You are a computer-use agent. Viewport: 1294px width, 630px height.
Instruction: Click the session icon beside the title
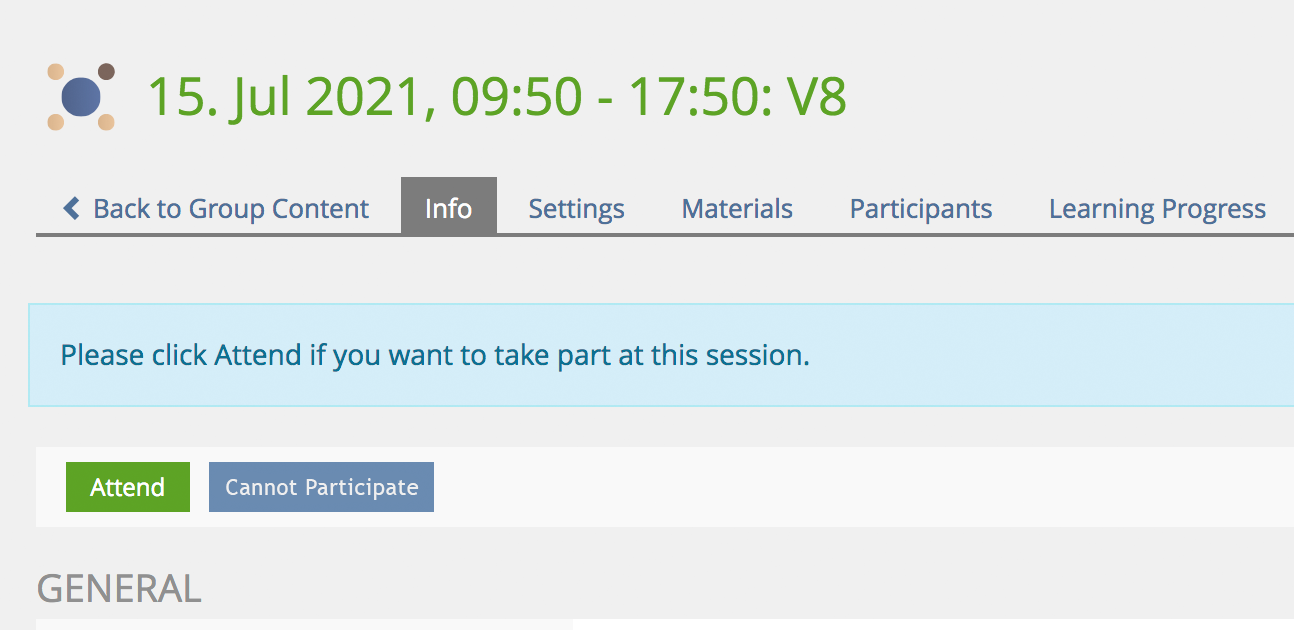point(81,97)
